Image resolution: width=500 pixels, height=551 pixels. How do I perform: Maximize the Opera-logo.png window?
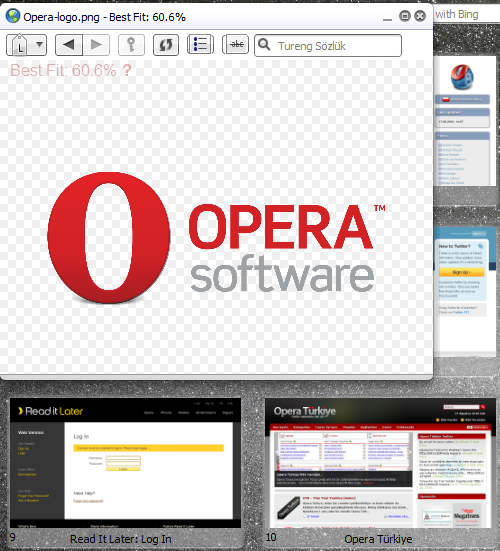click(405, 16)
